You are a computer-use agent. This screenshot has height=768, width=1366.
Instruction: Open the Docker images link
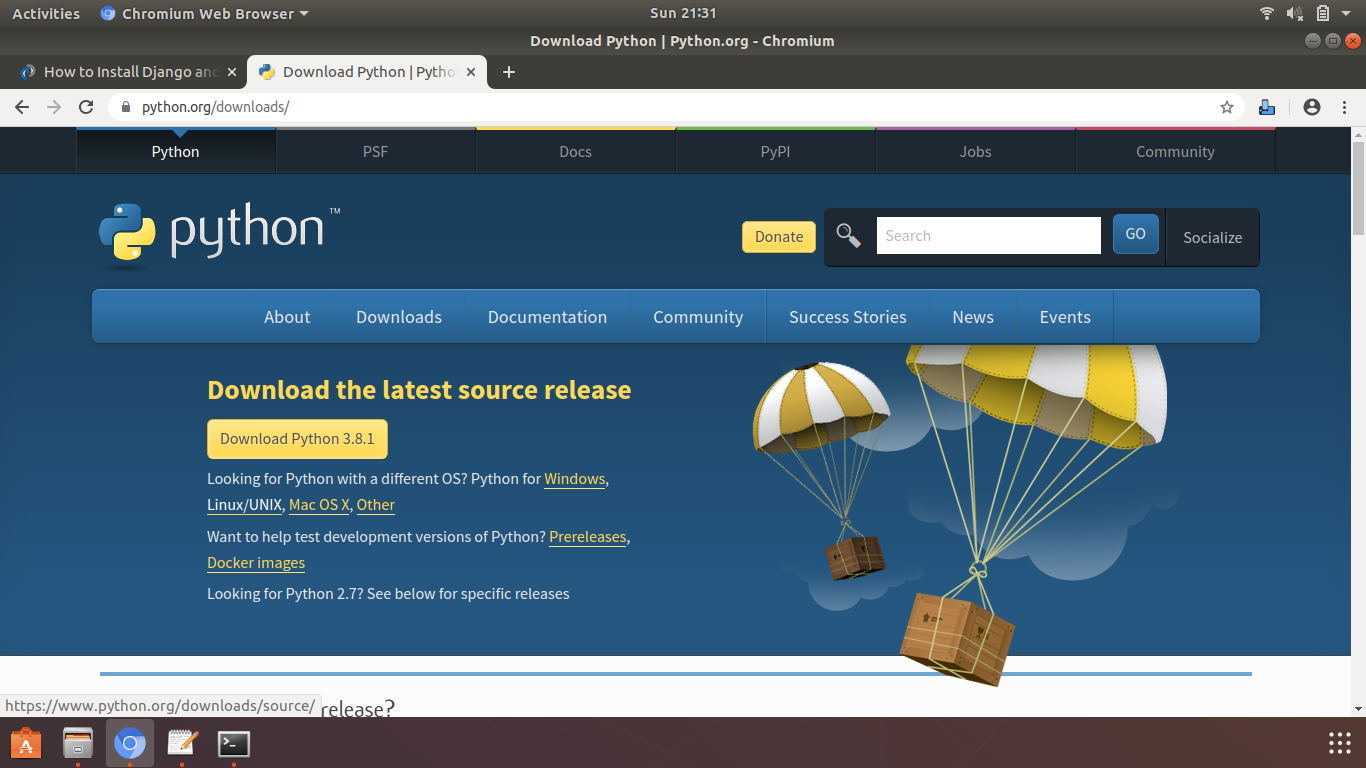coord(256,563)
